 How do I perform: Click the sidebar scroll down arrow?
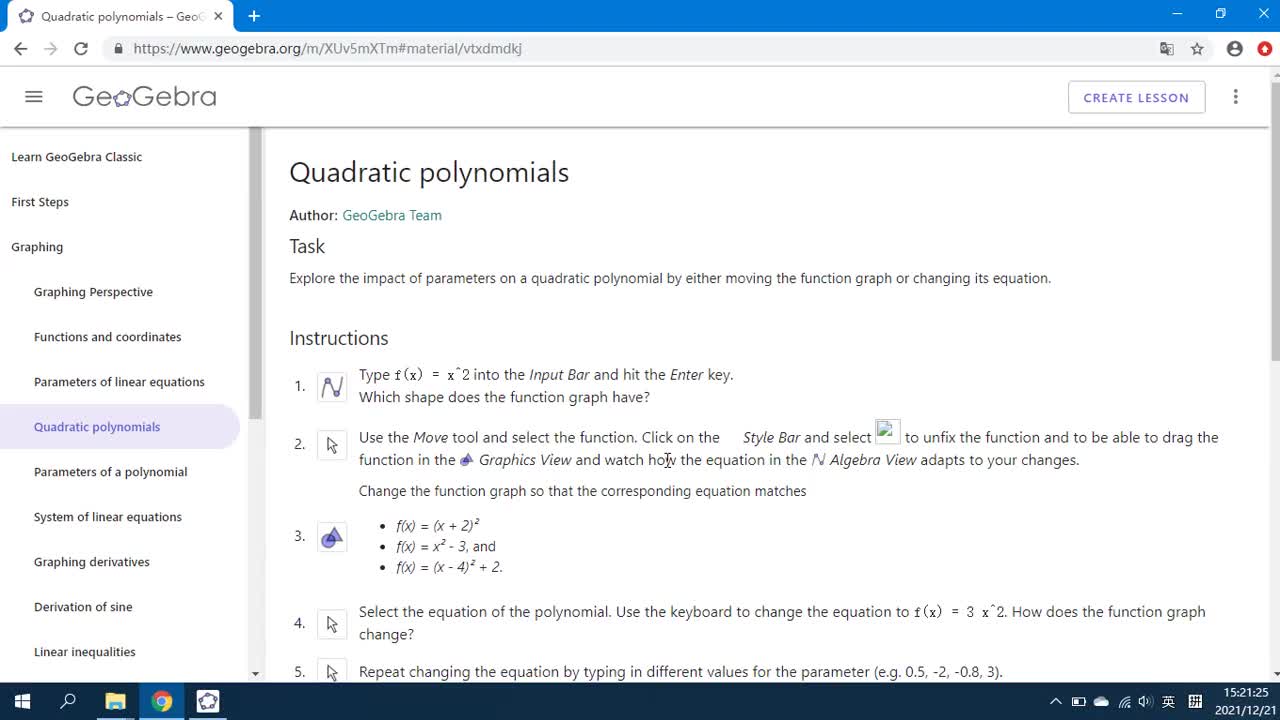255,674
